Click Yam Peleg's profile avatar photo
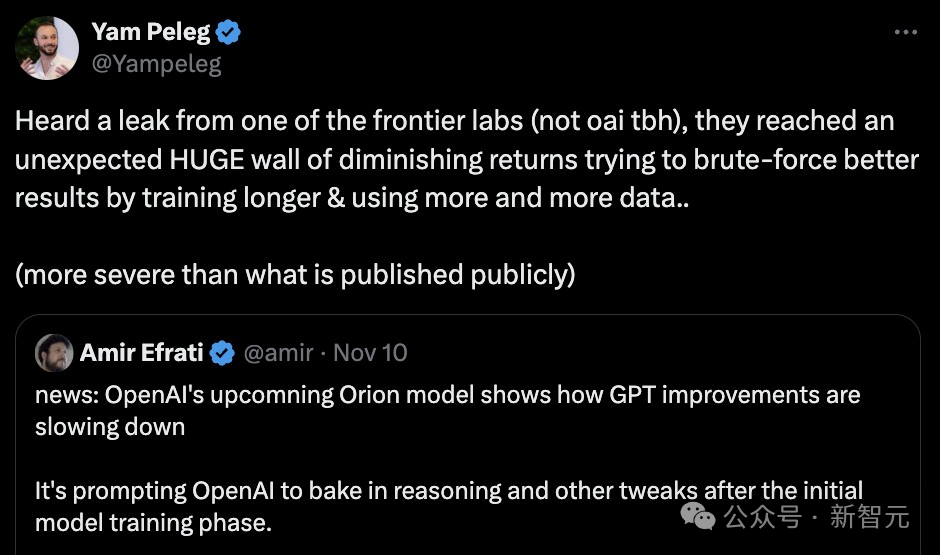This screenshot has width=940, height=555. coord(47,48)
